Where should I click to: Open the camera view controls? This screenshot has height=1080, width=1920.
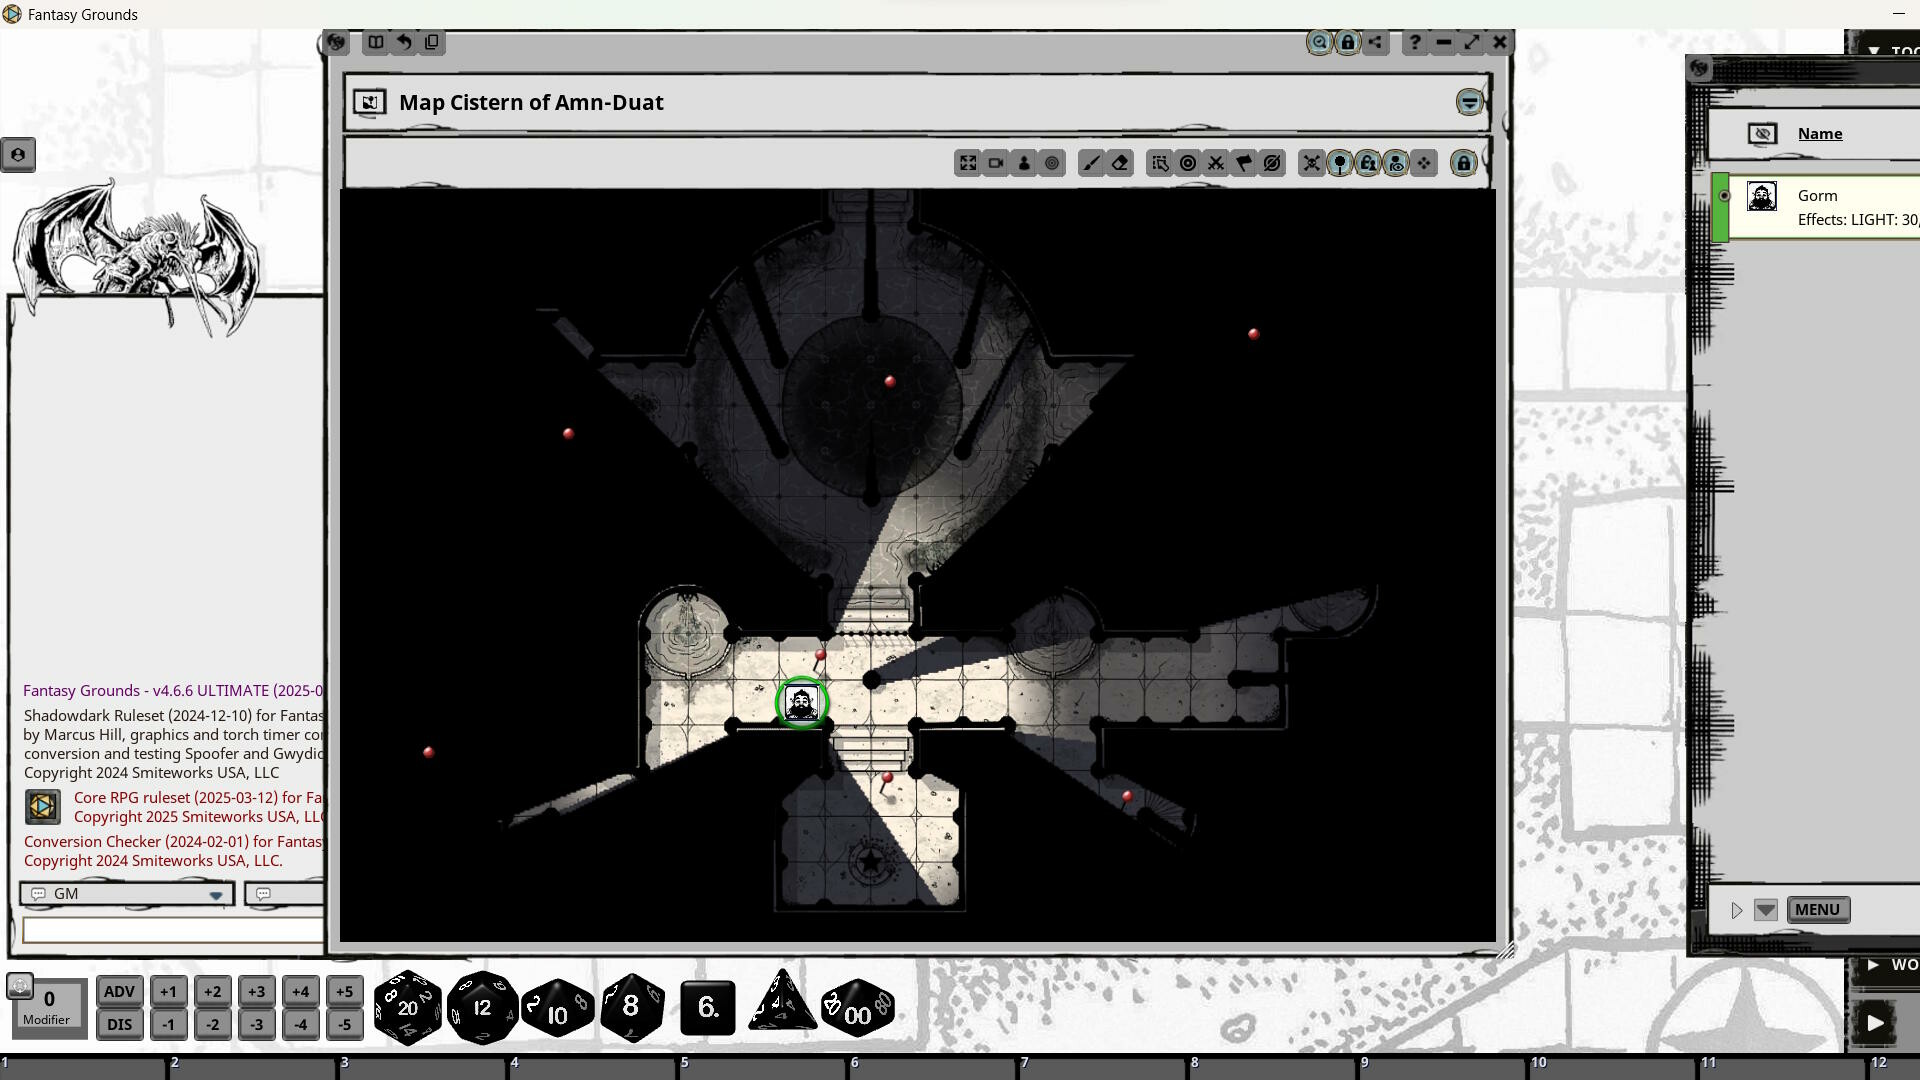(x=995, y=163)
